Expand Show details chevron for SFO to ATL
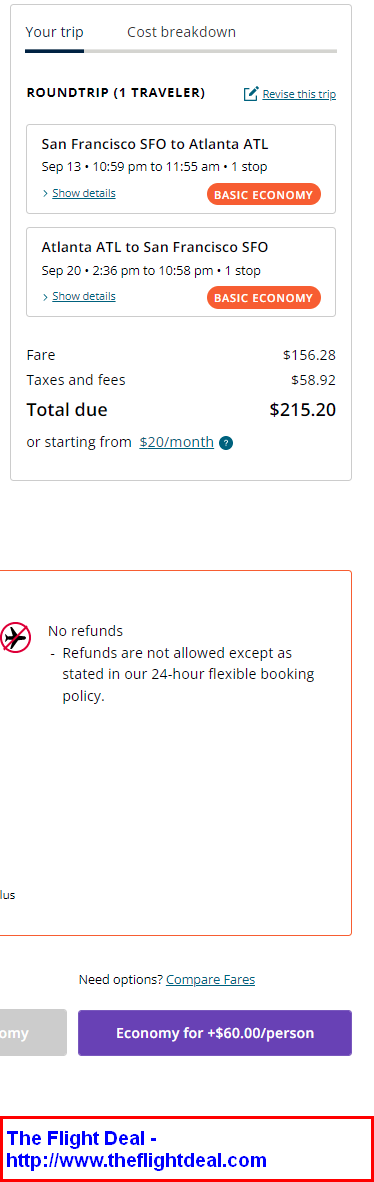 [45, 194]
